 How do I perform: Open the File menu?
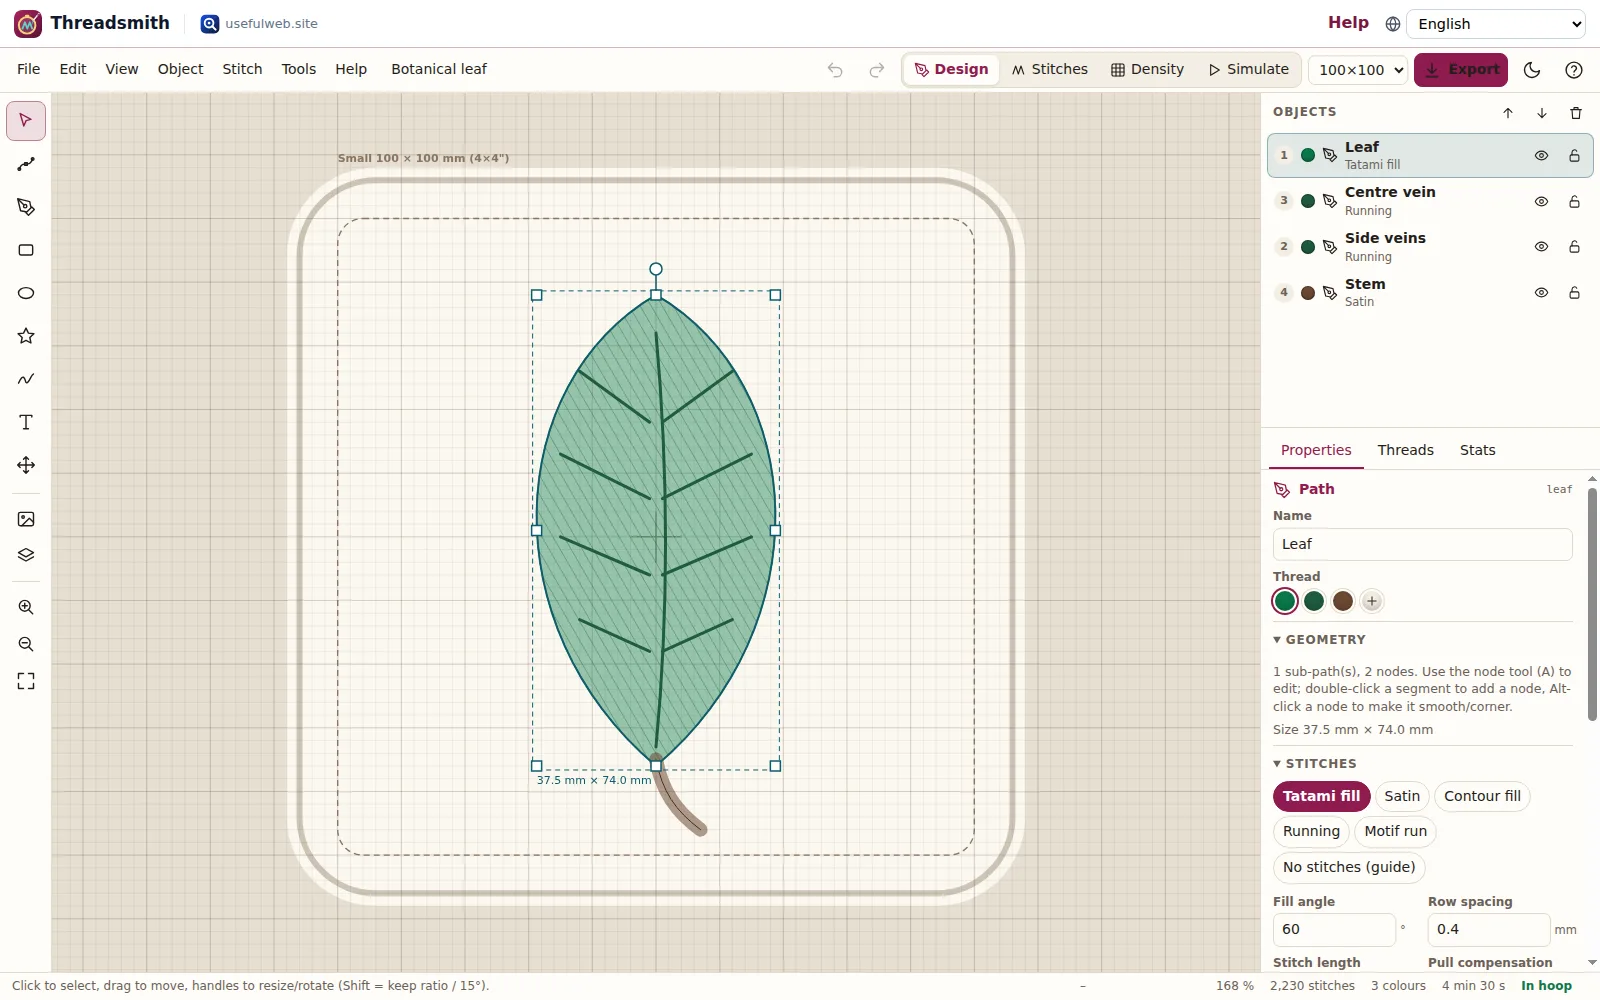pyautogui.click(x=29, y=69)
